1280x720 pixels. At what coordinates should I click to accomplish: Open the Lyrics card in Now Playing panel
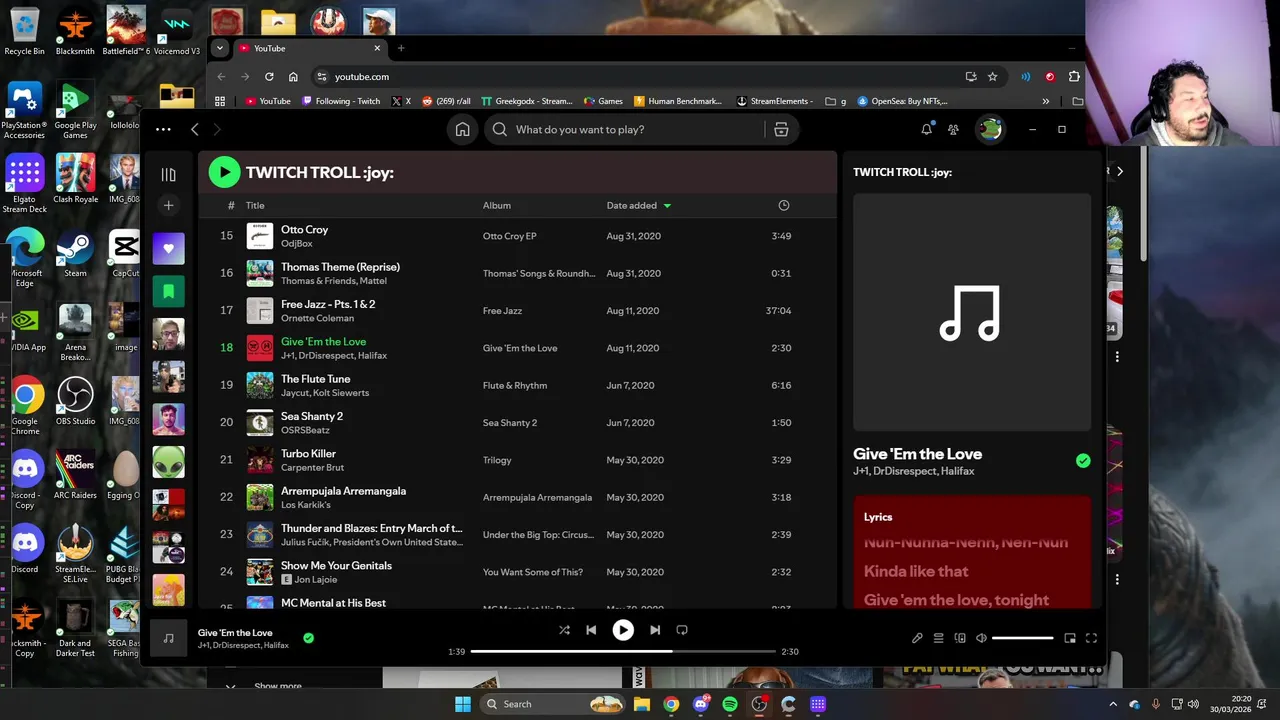[x=972, y=551]
